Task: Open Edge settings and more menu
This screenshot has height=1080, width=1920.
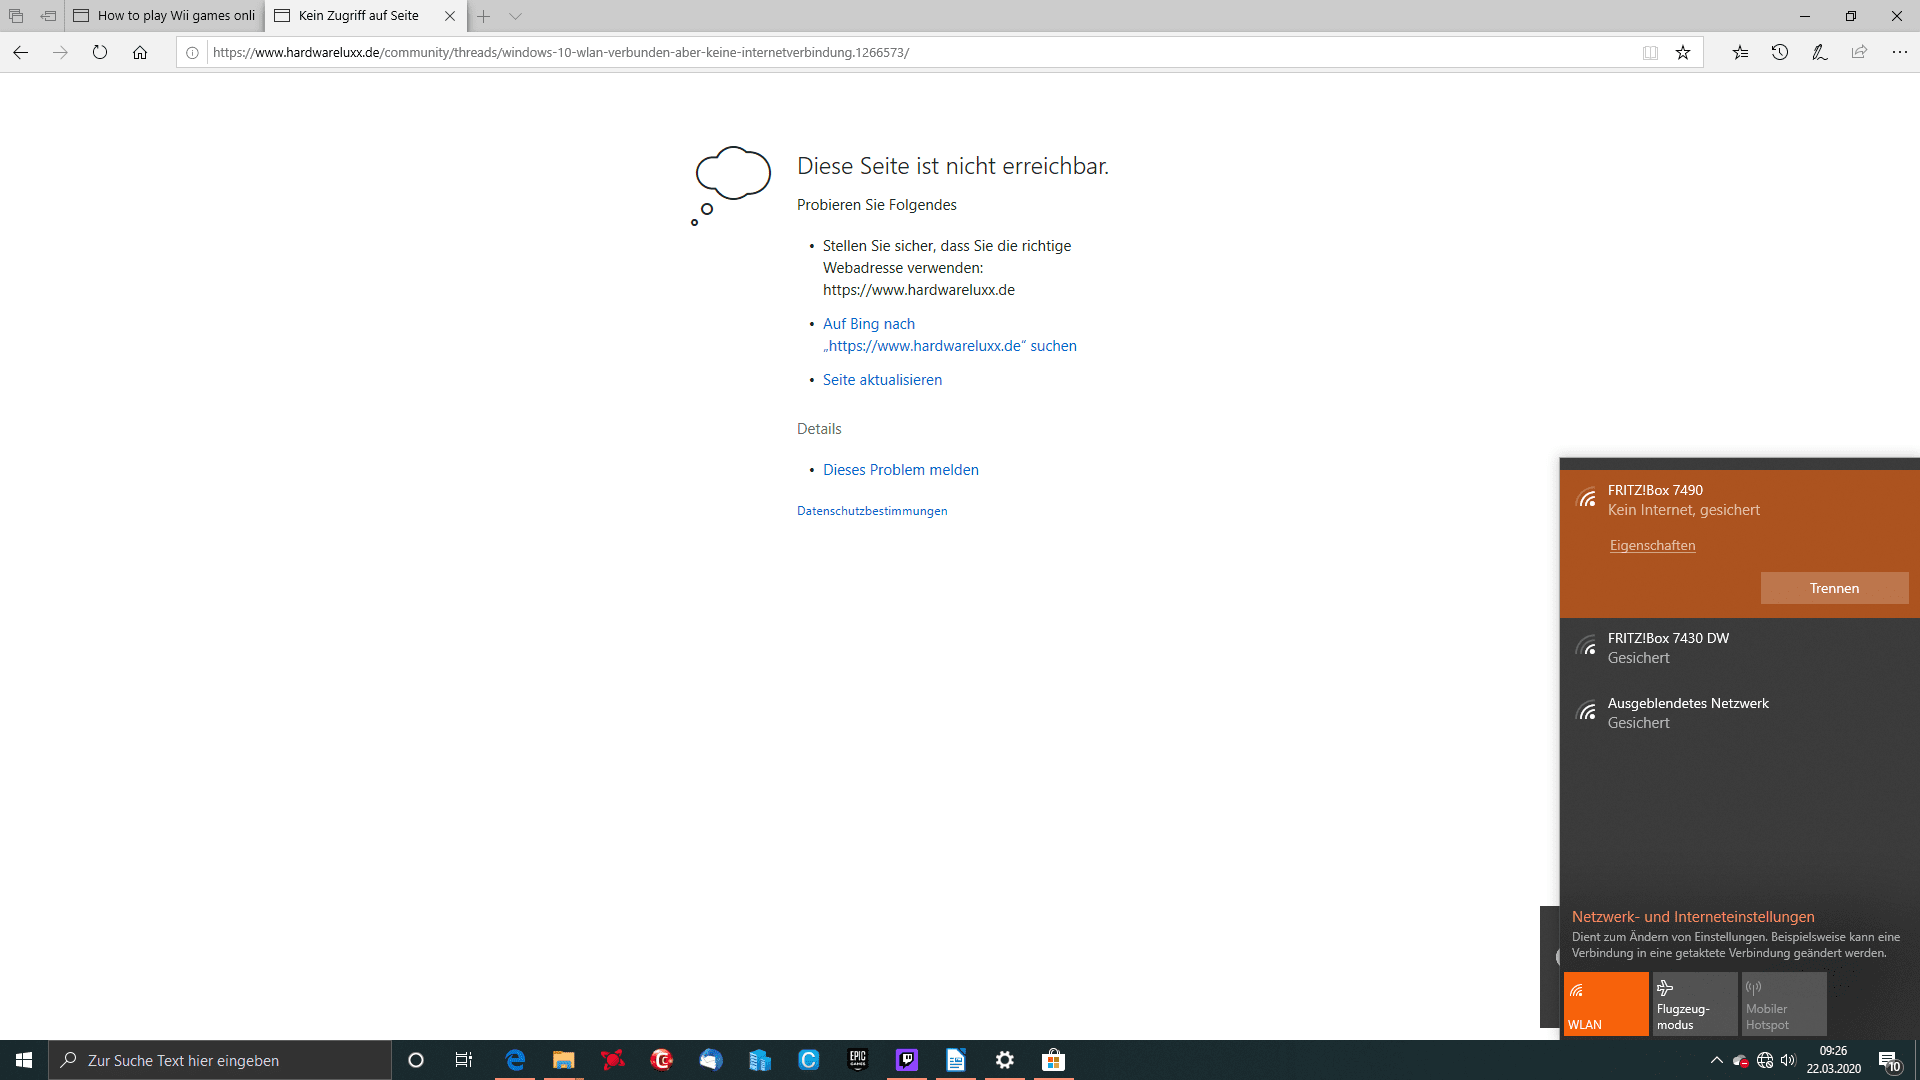Action: coord(1899,53)
